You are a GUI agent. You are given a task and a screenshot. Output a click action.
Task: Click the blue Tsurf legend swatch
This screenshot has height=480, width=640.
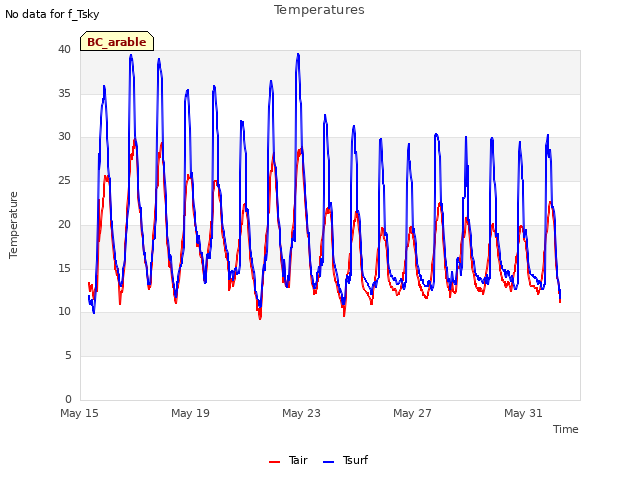329,462
